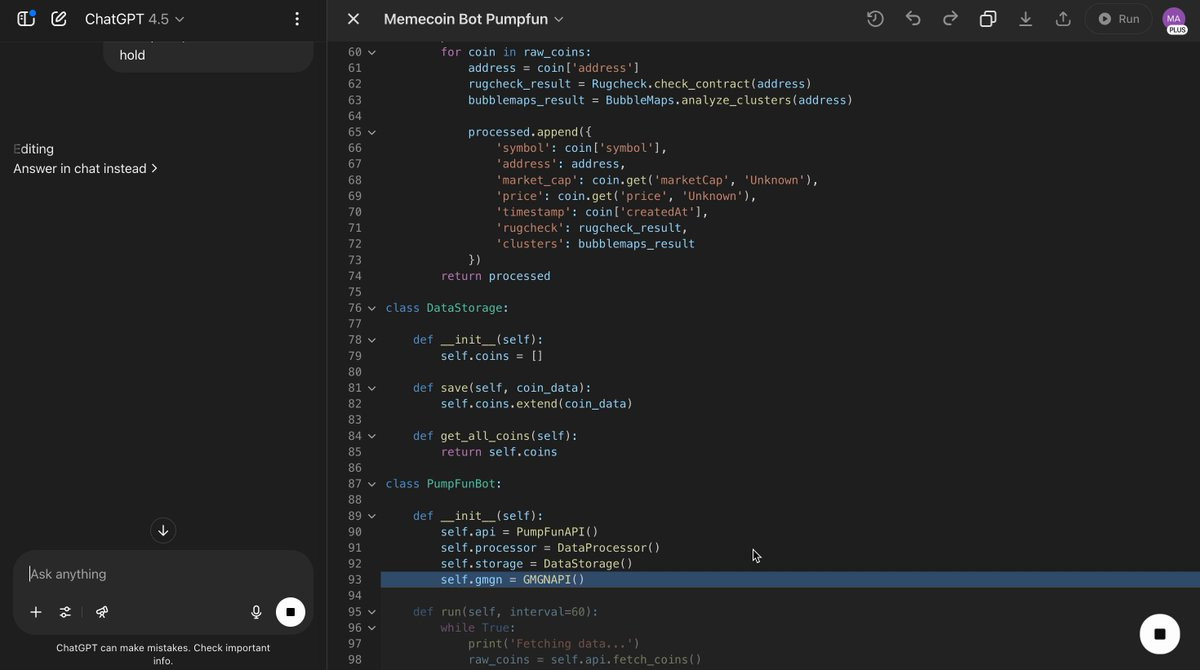The width and height of the screenshot is (1200, 670).
Task: Open the MA Plus profile avatar
Action: coord(1174,20)
